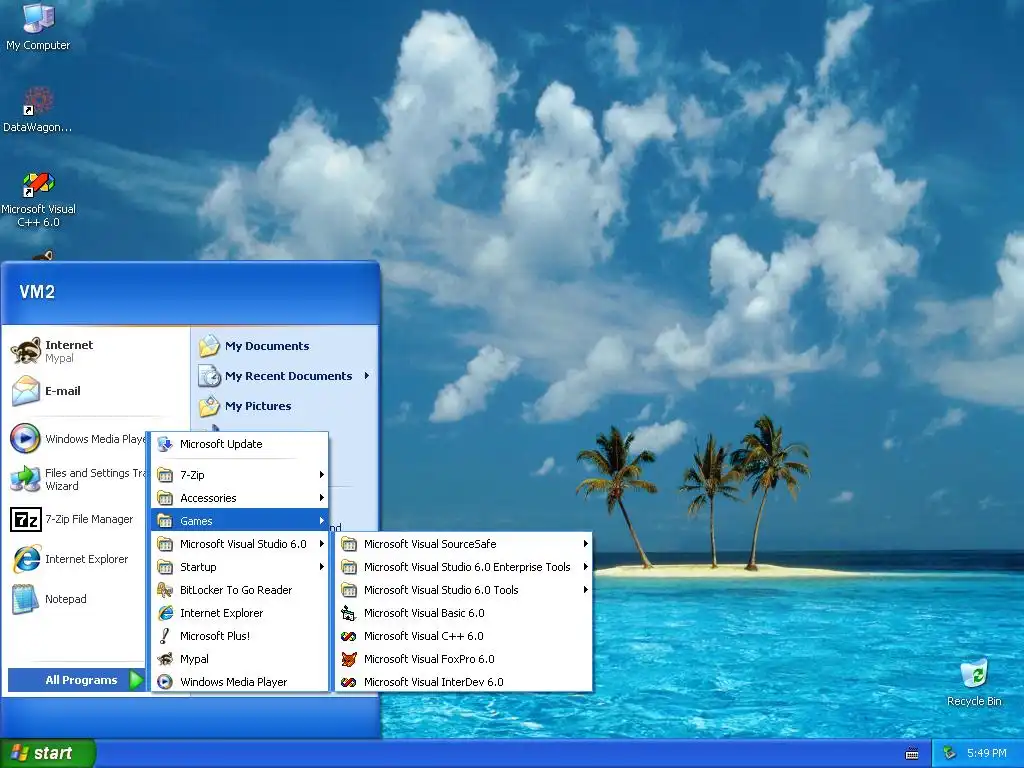Viewport: 1024px width, 768px height.
Task: Click the BitLocker To Go Reader icon
Action: pyautogui.click(x=165, y=590)
